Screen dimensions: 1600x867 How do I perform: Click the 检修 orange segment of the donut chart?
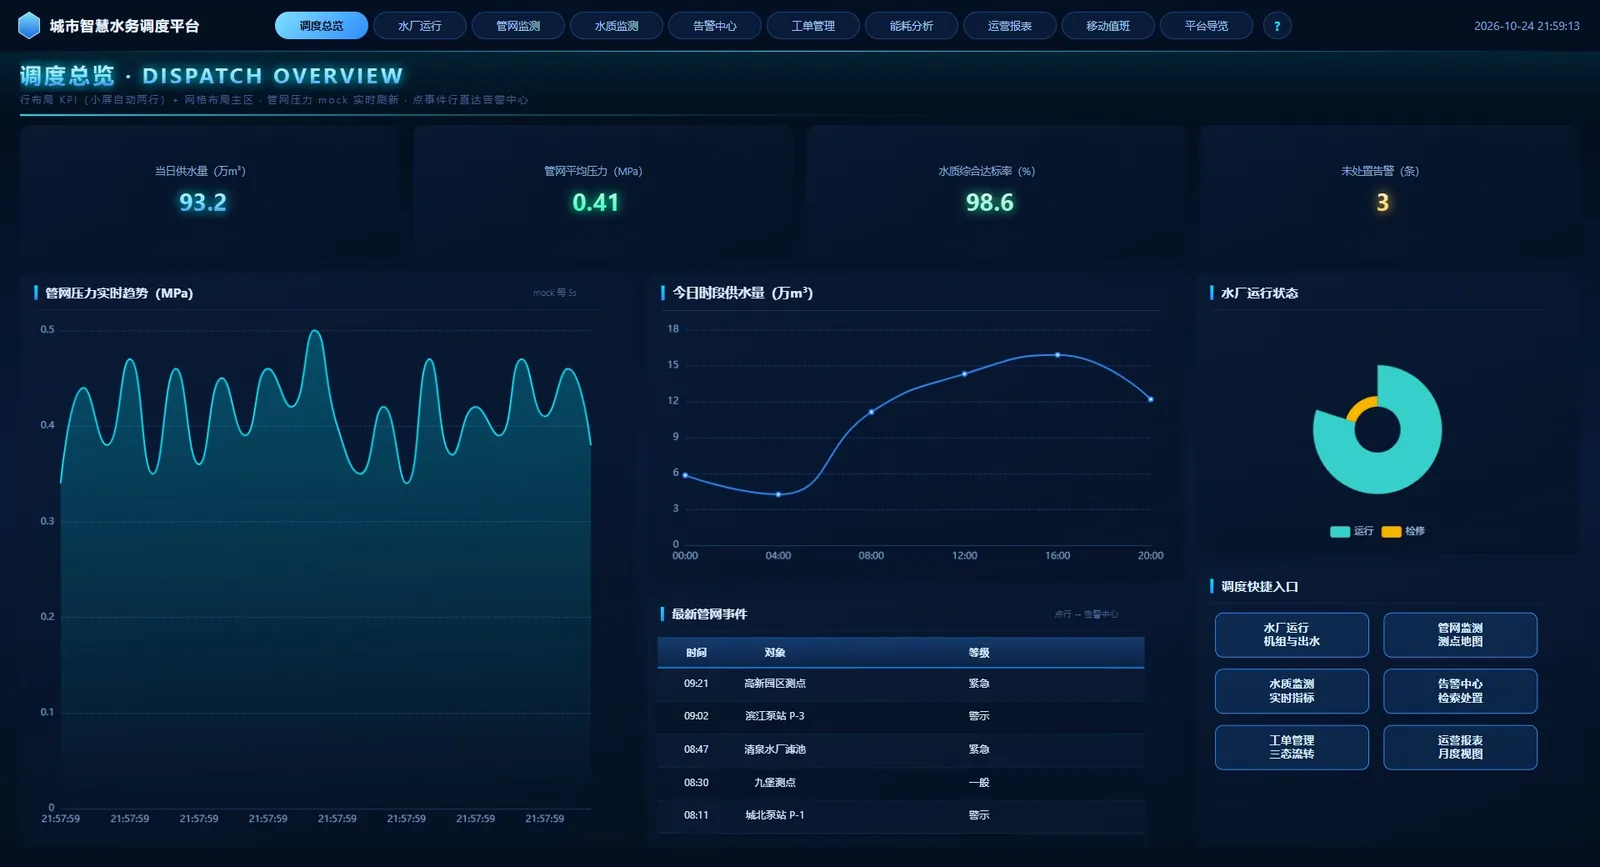pos(1361,406)
